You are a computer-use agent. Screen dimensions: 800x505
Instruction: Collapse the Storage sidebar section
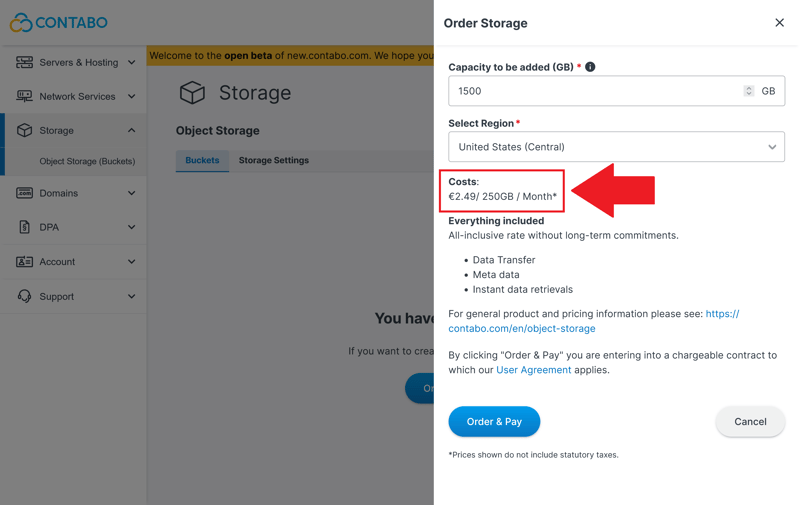[131, 130]
